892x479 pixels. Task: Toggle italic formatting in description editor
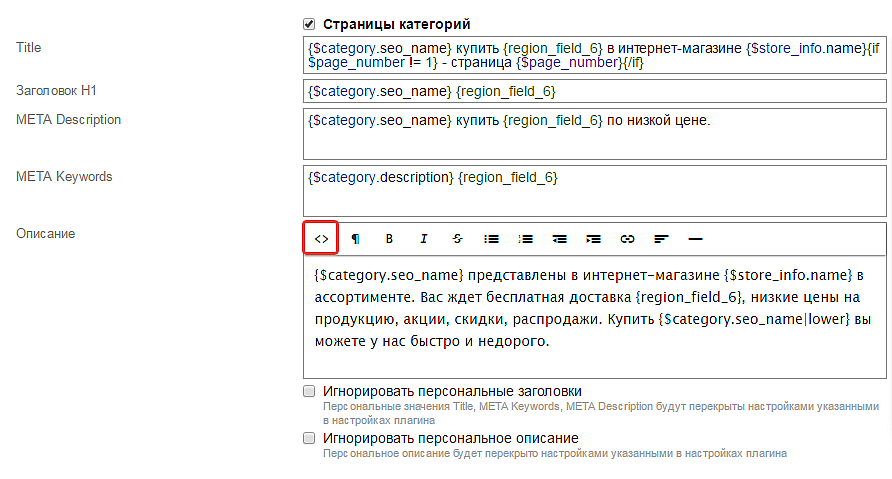pos(423,239)
